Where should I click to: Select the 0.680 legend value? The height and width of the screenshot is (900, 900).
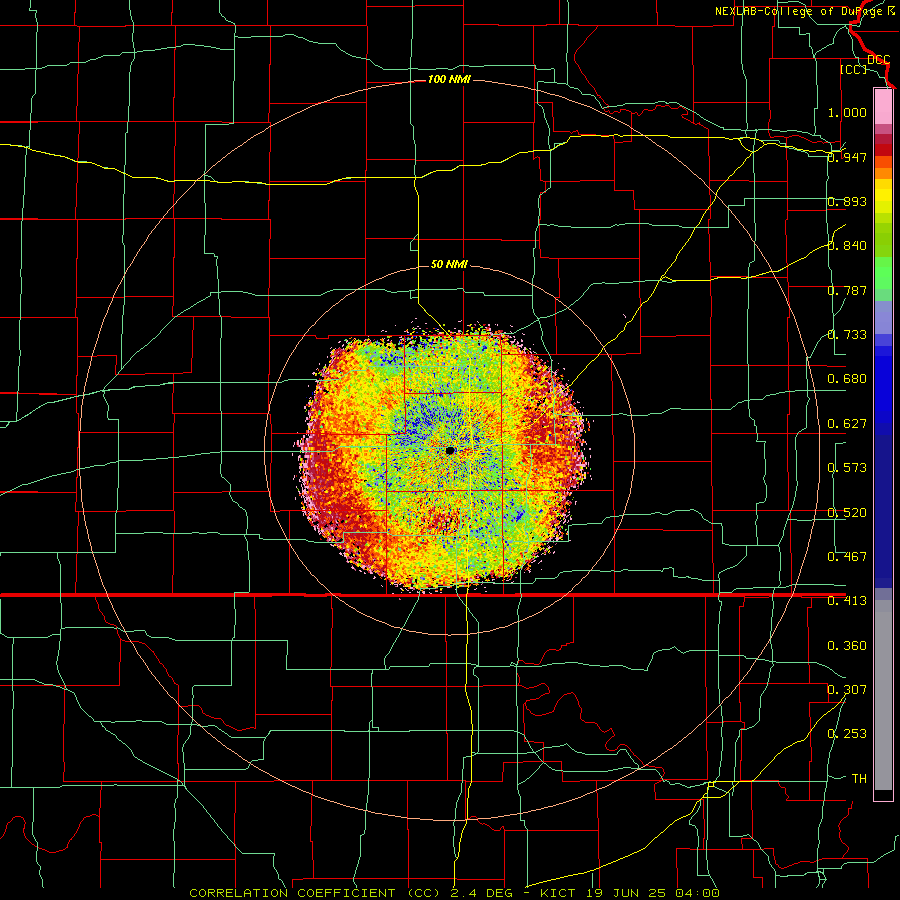(x=847, y=379)
